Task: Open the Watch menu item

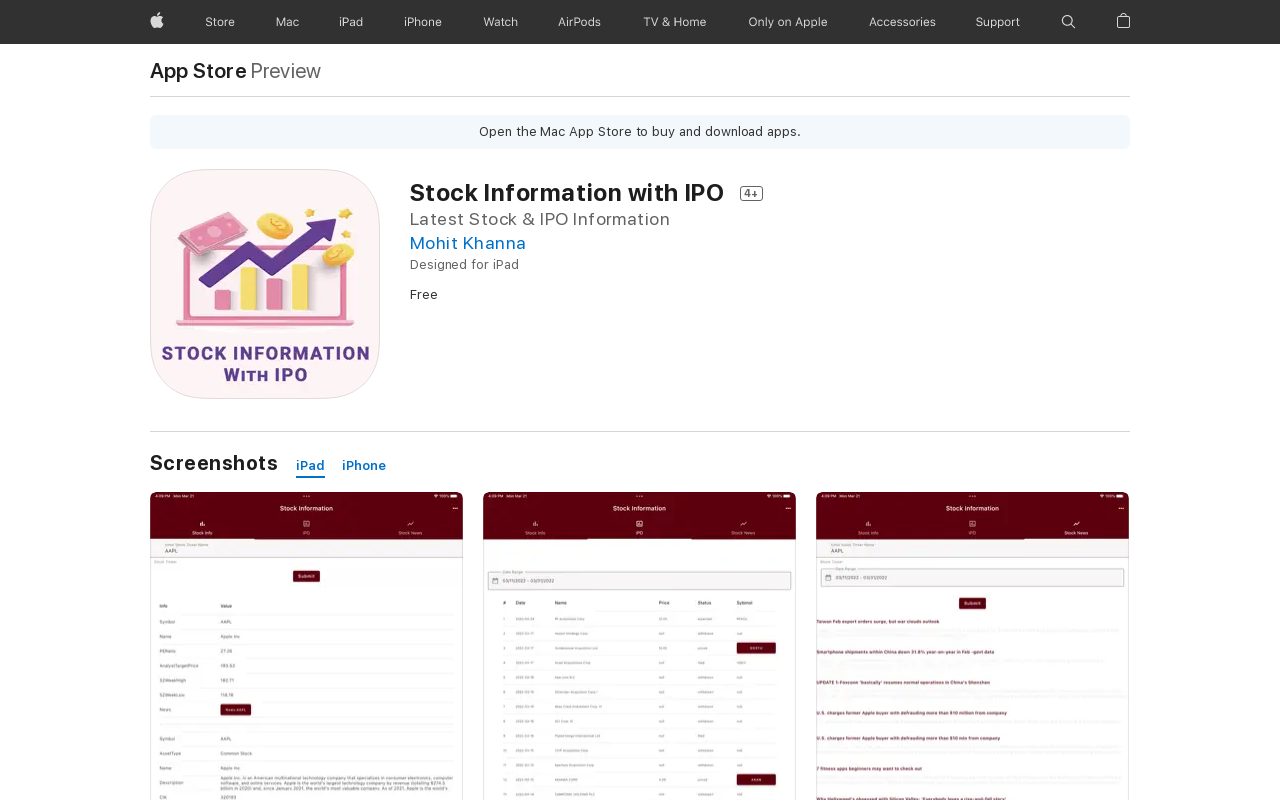Action: click(x=500, y=22)
